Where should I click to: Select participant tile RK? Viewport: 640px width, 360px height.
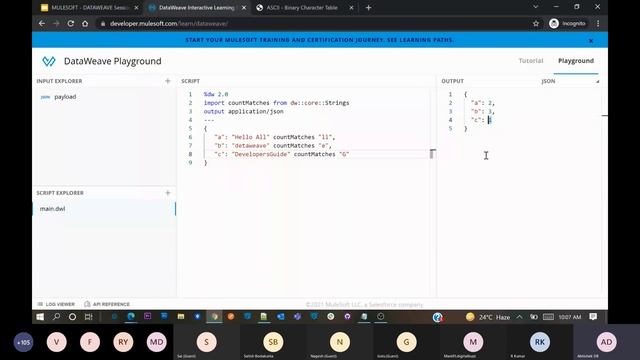click(x=540, y=342)
